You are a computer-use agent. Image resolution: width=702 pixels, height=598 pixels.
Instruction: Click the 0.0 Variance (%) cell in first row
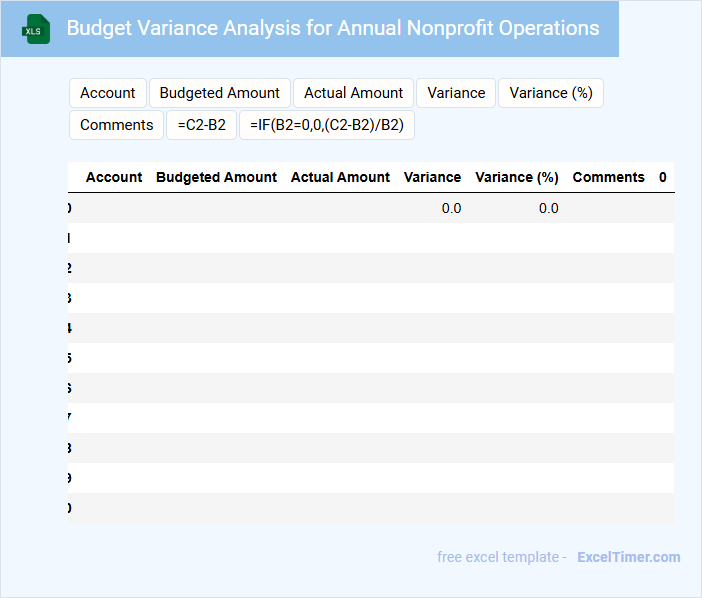click(548, 208)
